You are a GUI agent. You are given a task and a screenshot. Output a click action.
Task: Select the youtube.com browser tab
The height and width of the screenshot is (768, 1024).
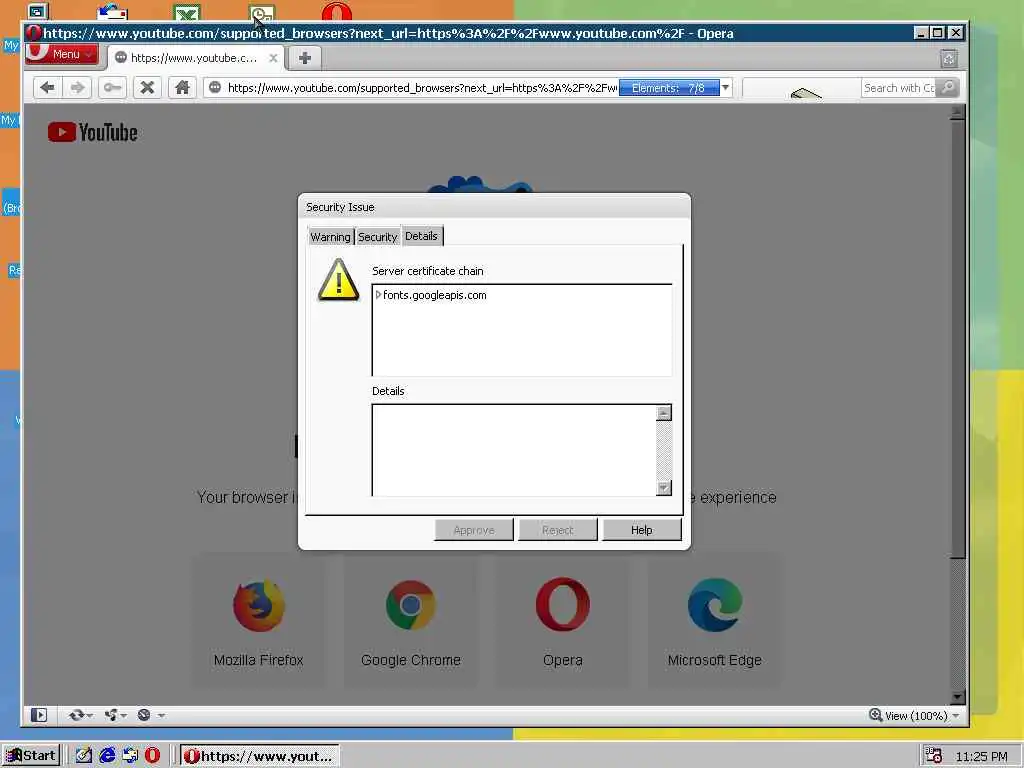click(195, 58)
